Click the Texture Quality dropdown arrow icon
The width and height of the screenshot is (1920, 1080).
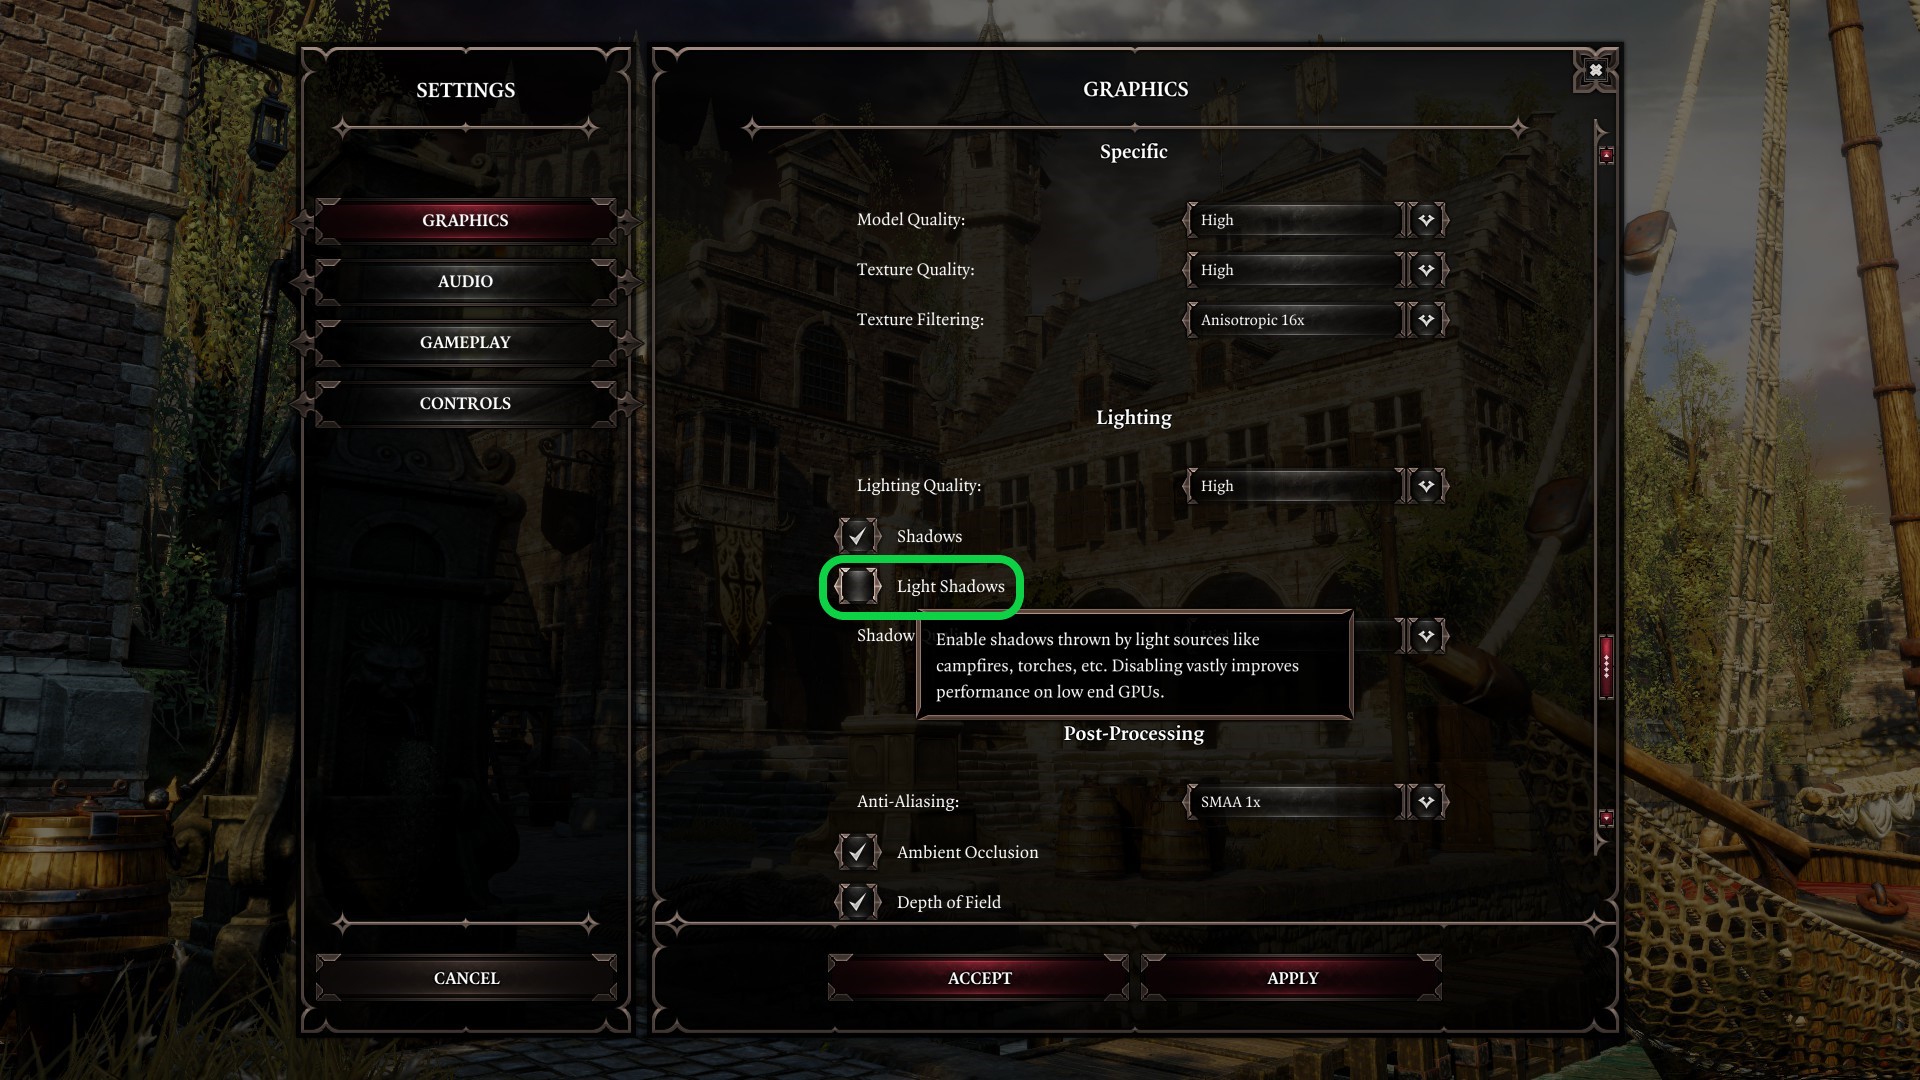tap(1426, 270)
